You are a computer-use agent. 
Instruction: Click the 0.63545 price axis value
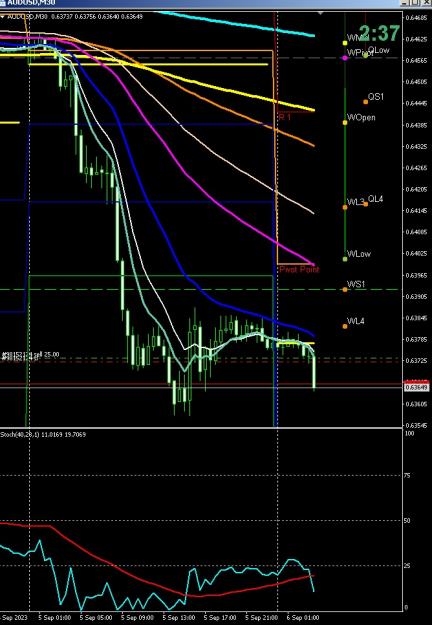coord(417,425)
